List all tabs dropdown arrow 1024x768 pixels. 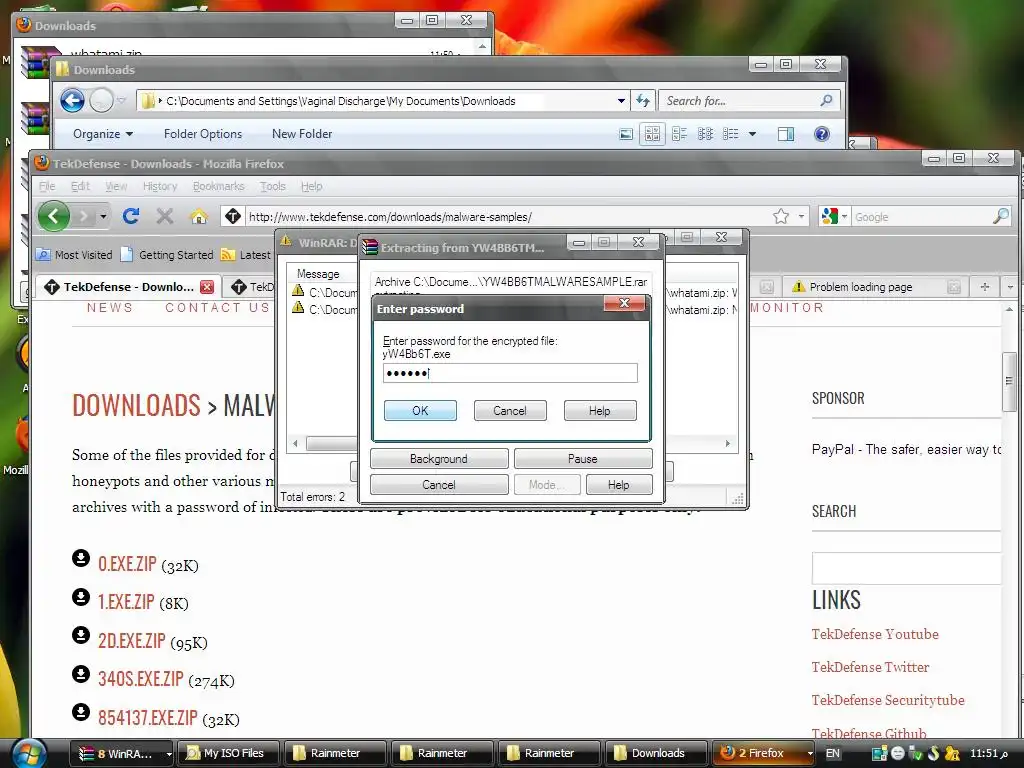(1010, 287)
